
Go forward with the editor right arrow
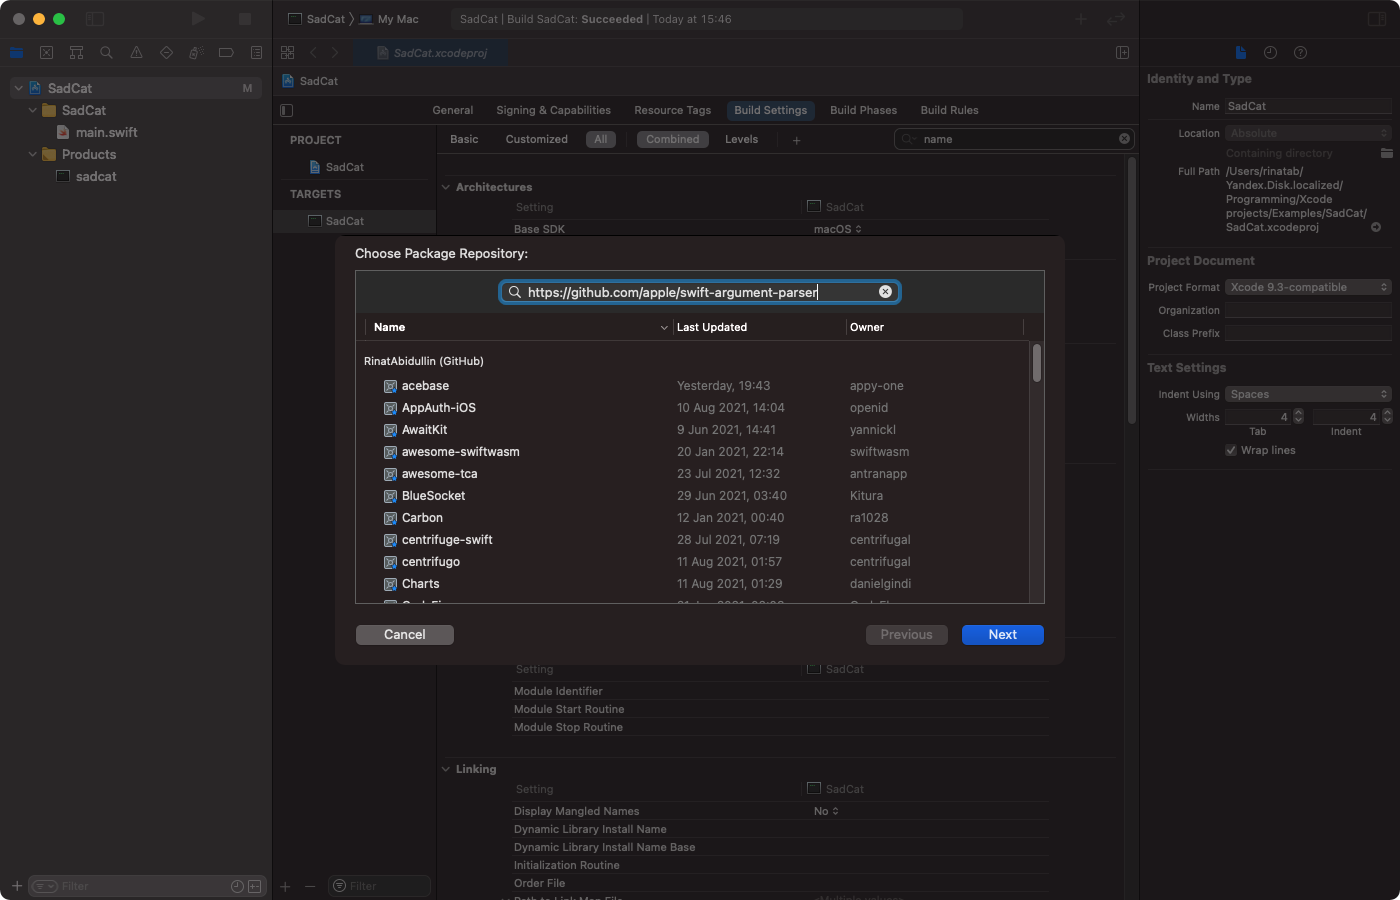334,53
